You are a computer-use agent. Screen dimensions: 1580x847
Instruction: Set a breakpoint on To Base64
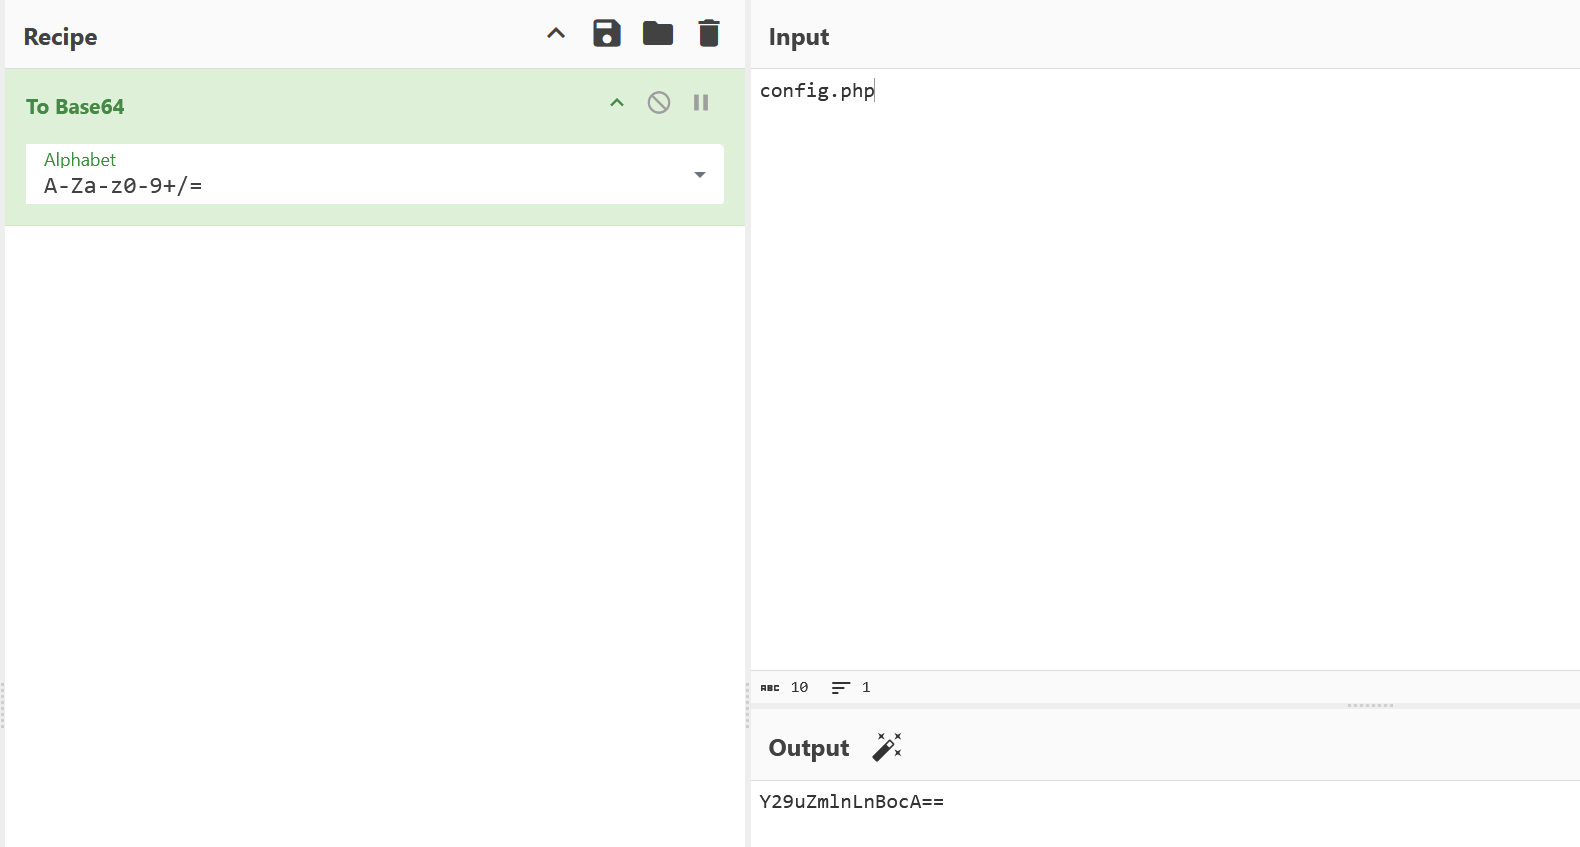(x=701, y=102)
